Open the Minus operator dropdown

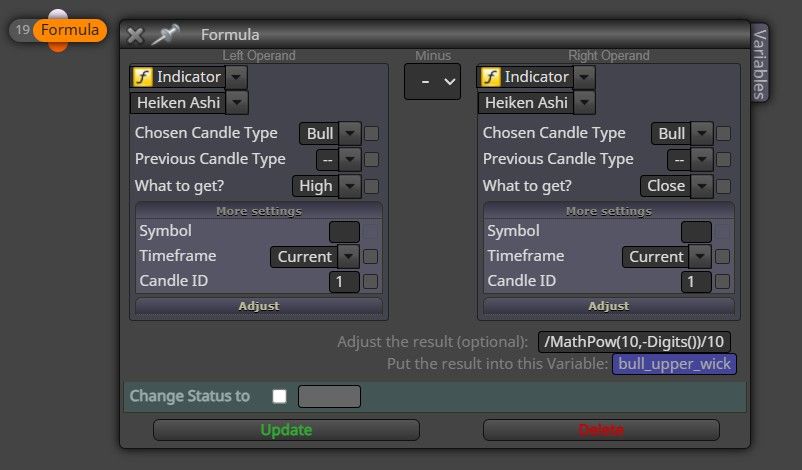coord(432,81)
